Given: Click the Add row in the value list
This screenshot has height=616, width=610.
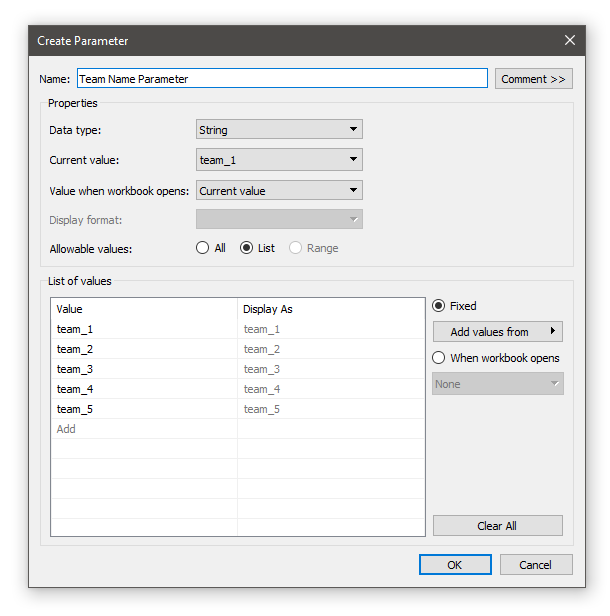Looking at the screenshot, I should [144, 429].
